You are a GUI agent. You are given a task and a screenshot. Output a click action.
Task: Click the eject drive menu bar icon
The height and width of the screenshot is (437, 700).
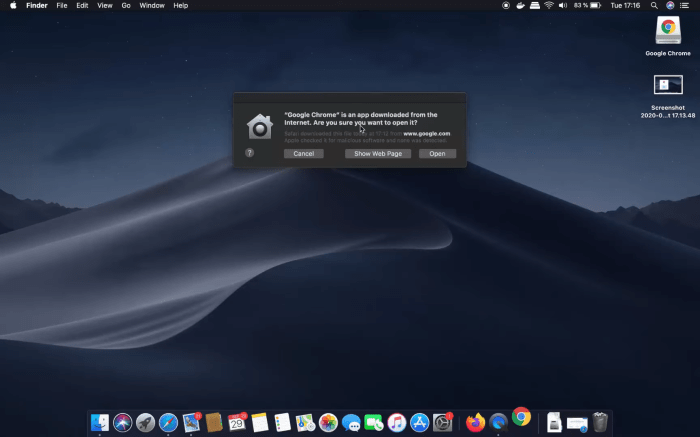(x=535, y=5)
